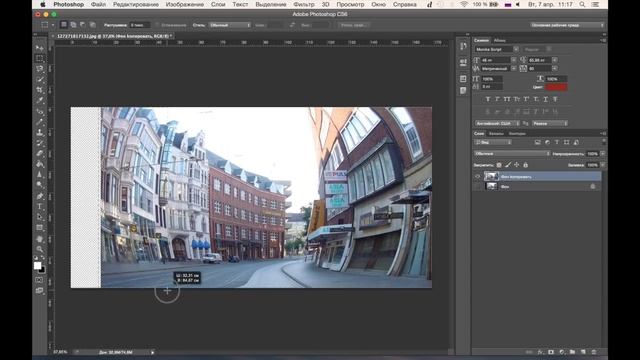The image size is (640, 360).
Task: Show the bottom background layer
Action: (x=478, y=187)
